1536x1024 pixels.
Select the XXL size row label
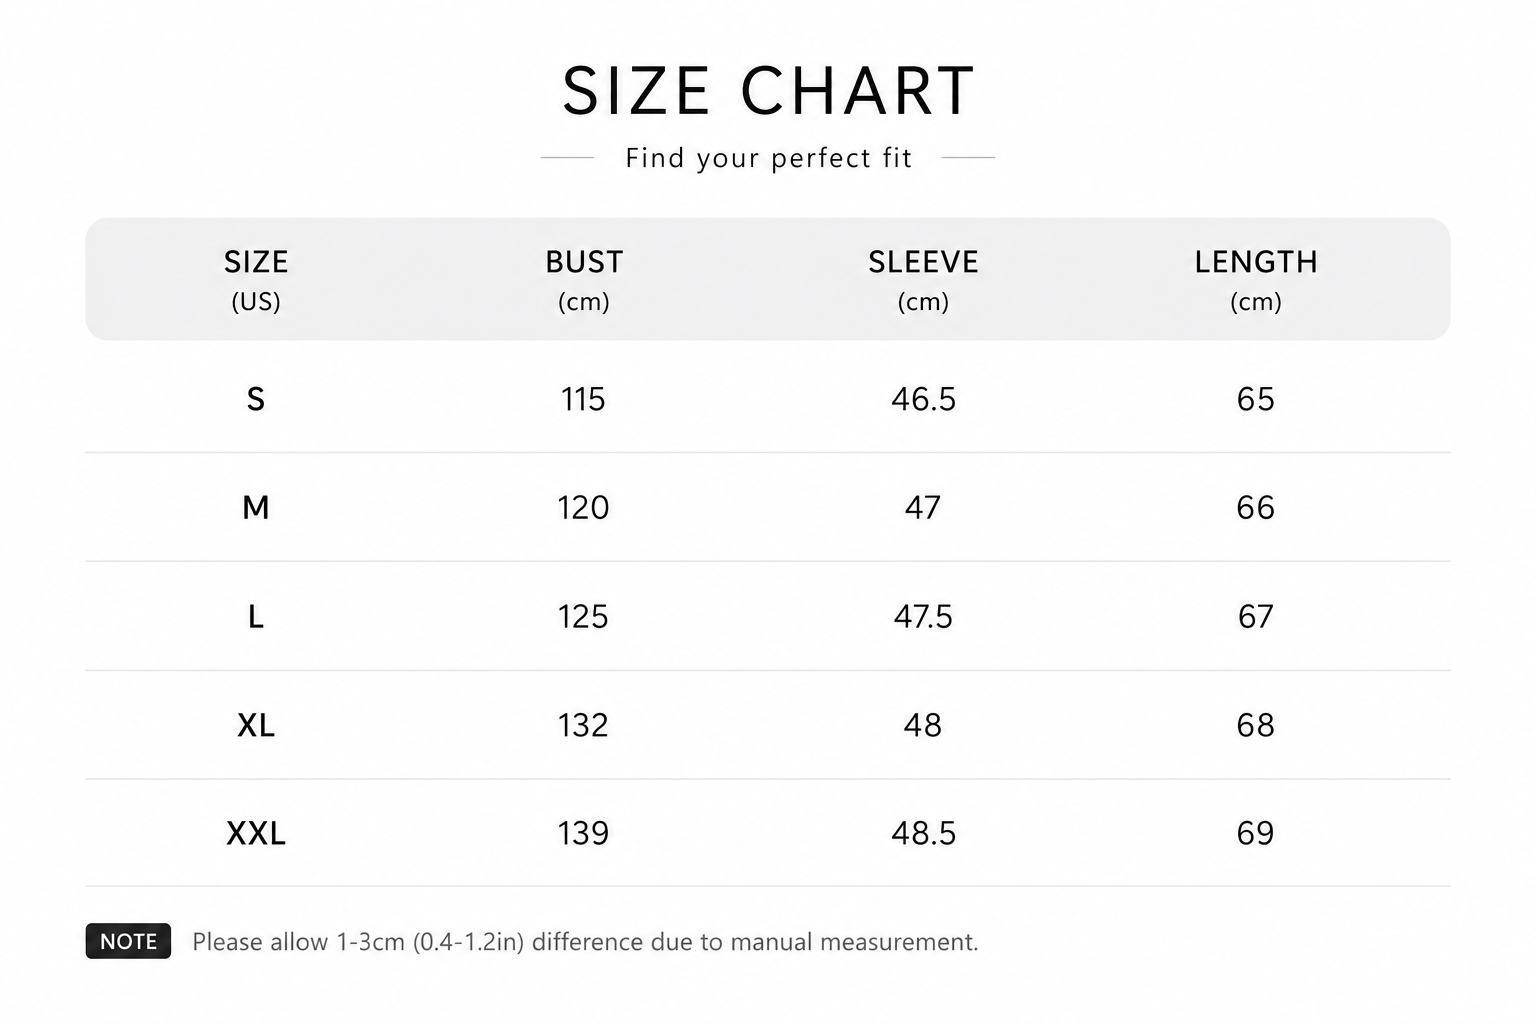[x=256, y=833]
